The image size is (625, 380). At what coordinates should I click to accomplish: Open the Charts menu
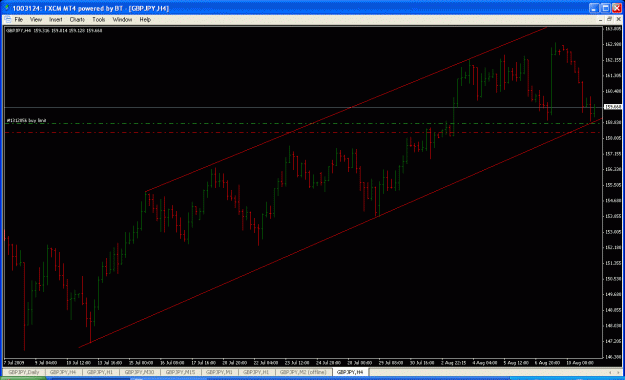coord(77,20)
